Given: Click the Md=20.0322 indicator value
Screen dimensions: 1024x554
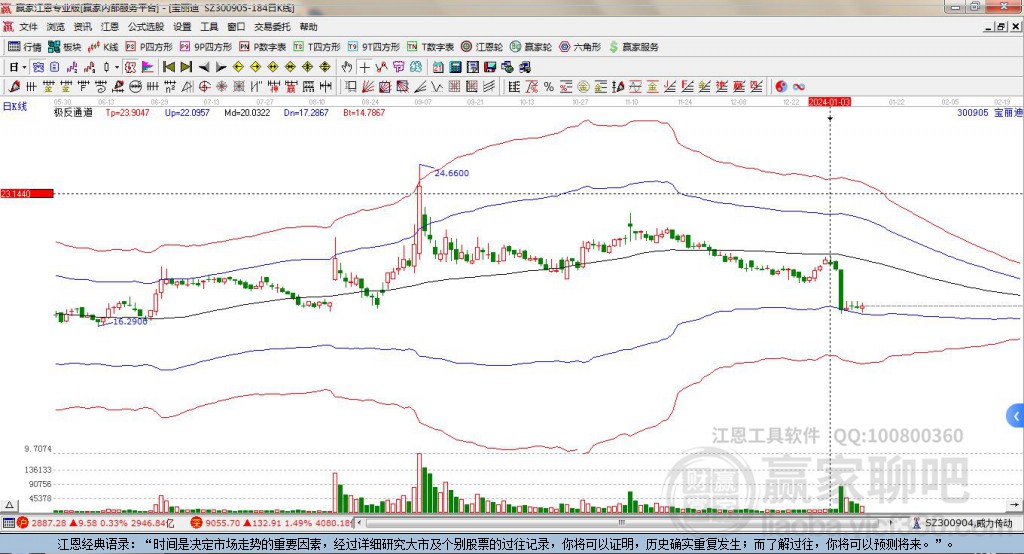Looking at the screenshot, I should 247,112.
